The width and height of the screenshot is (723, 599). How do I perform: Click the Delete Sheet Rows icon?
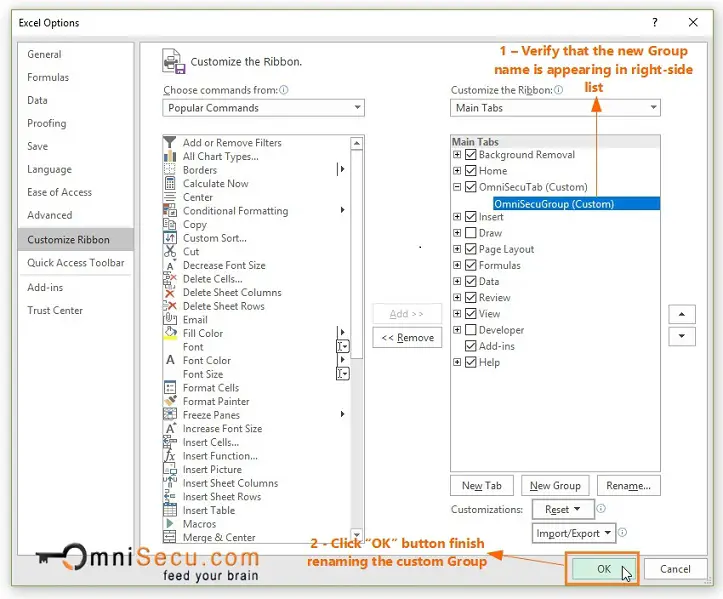170,306
